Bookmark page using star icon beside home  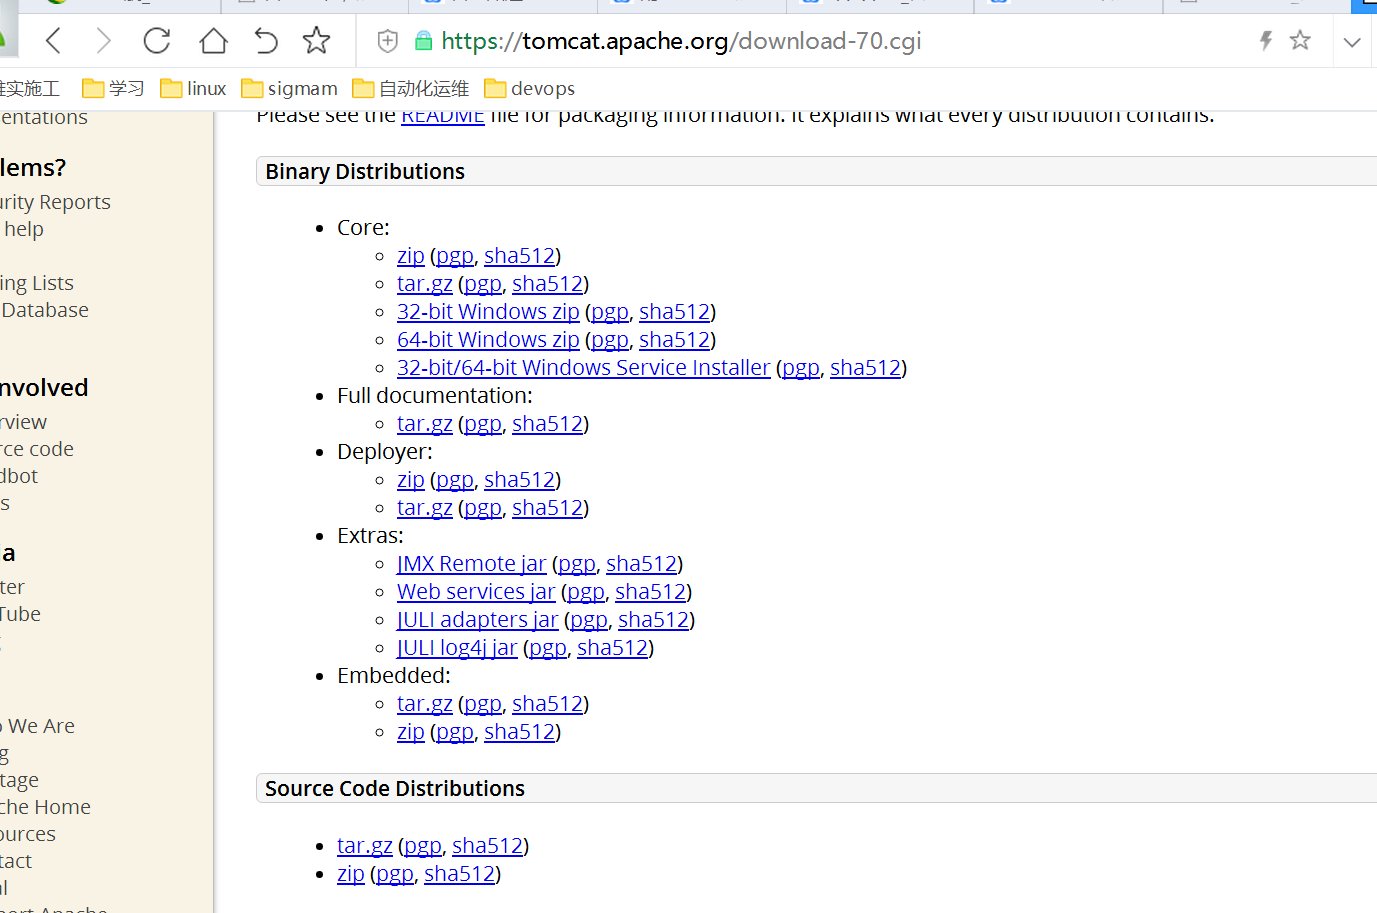pos(317,41)
